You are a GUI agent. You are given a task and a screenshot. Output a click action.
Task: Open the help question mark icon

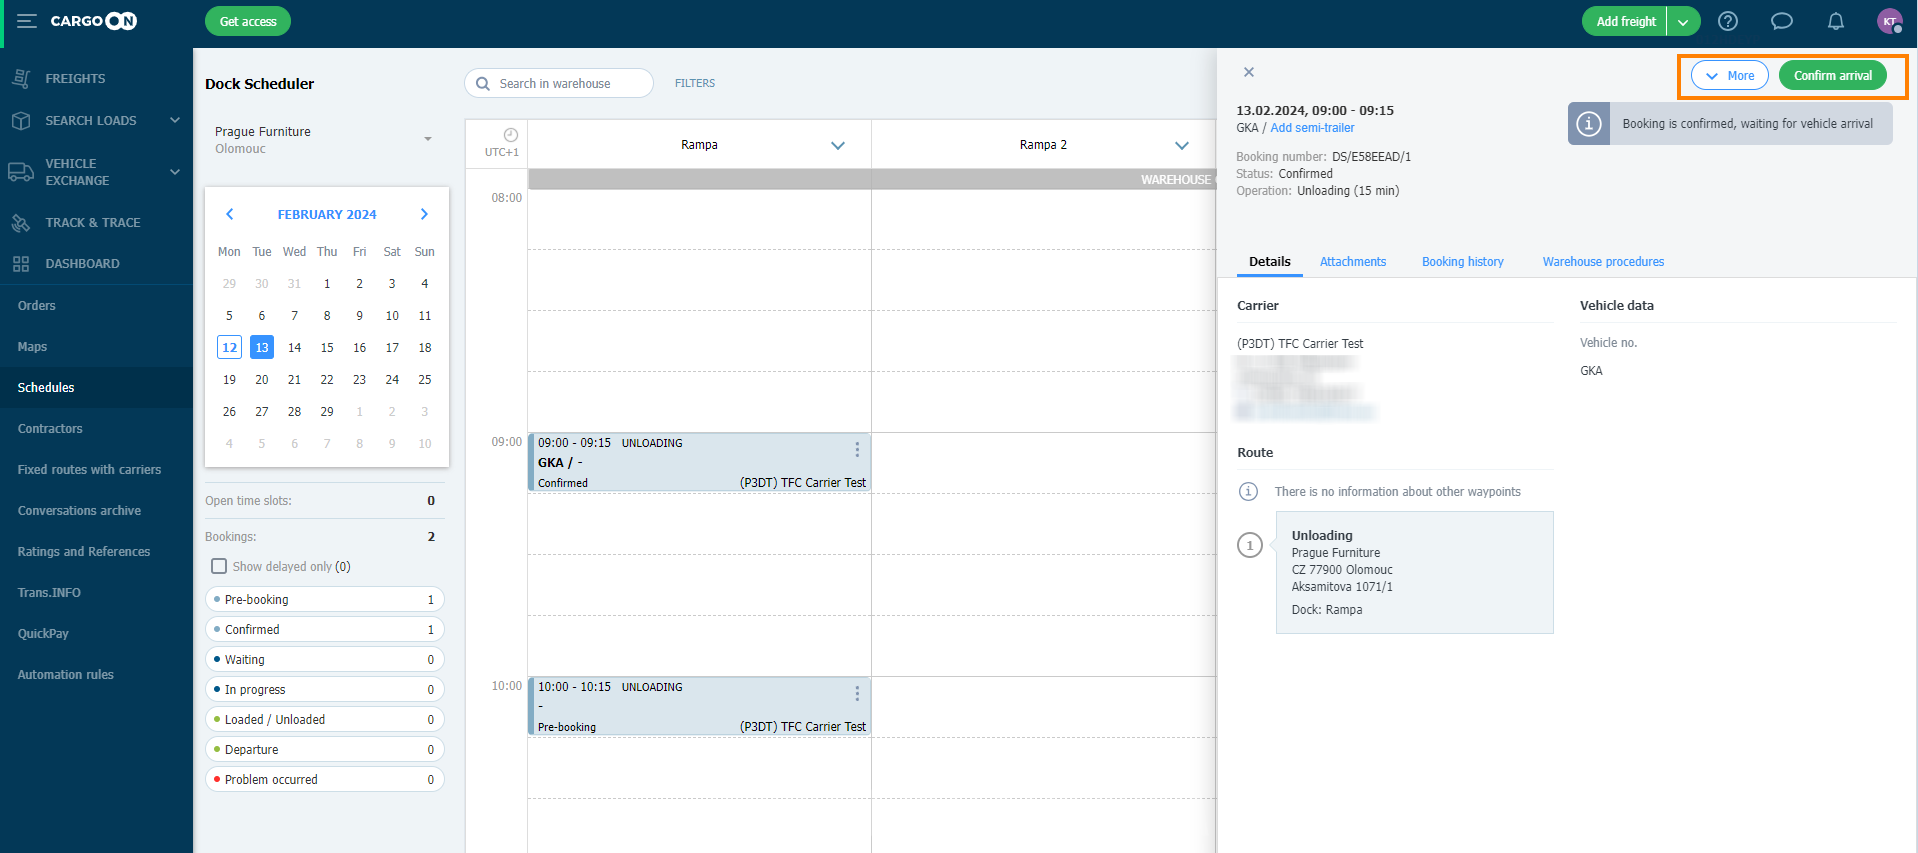(1727, 21)
